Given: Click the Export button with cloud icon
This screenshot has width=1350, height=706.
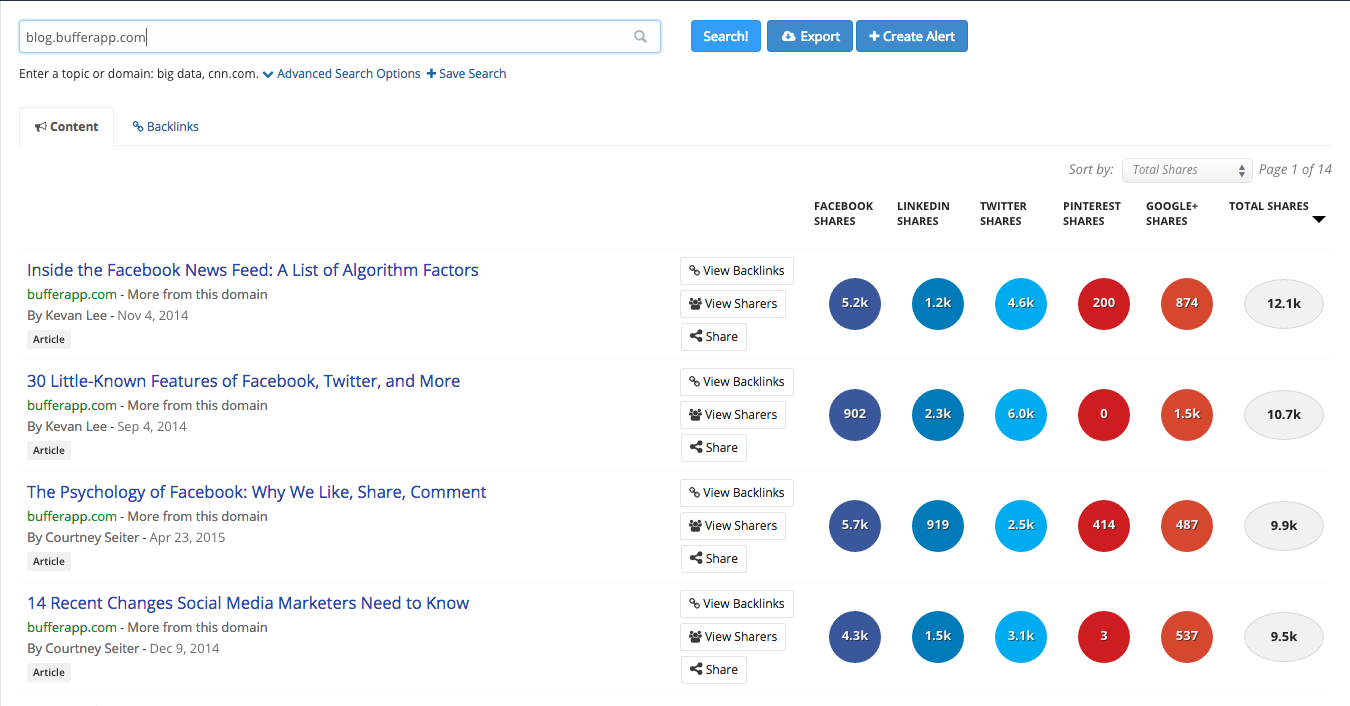Looking at the screenshot, I should pyautogui.click(x=810, y=36).
